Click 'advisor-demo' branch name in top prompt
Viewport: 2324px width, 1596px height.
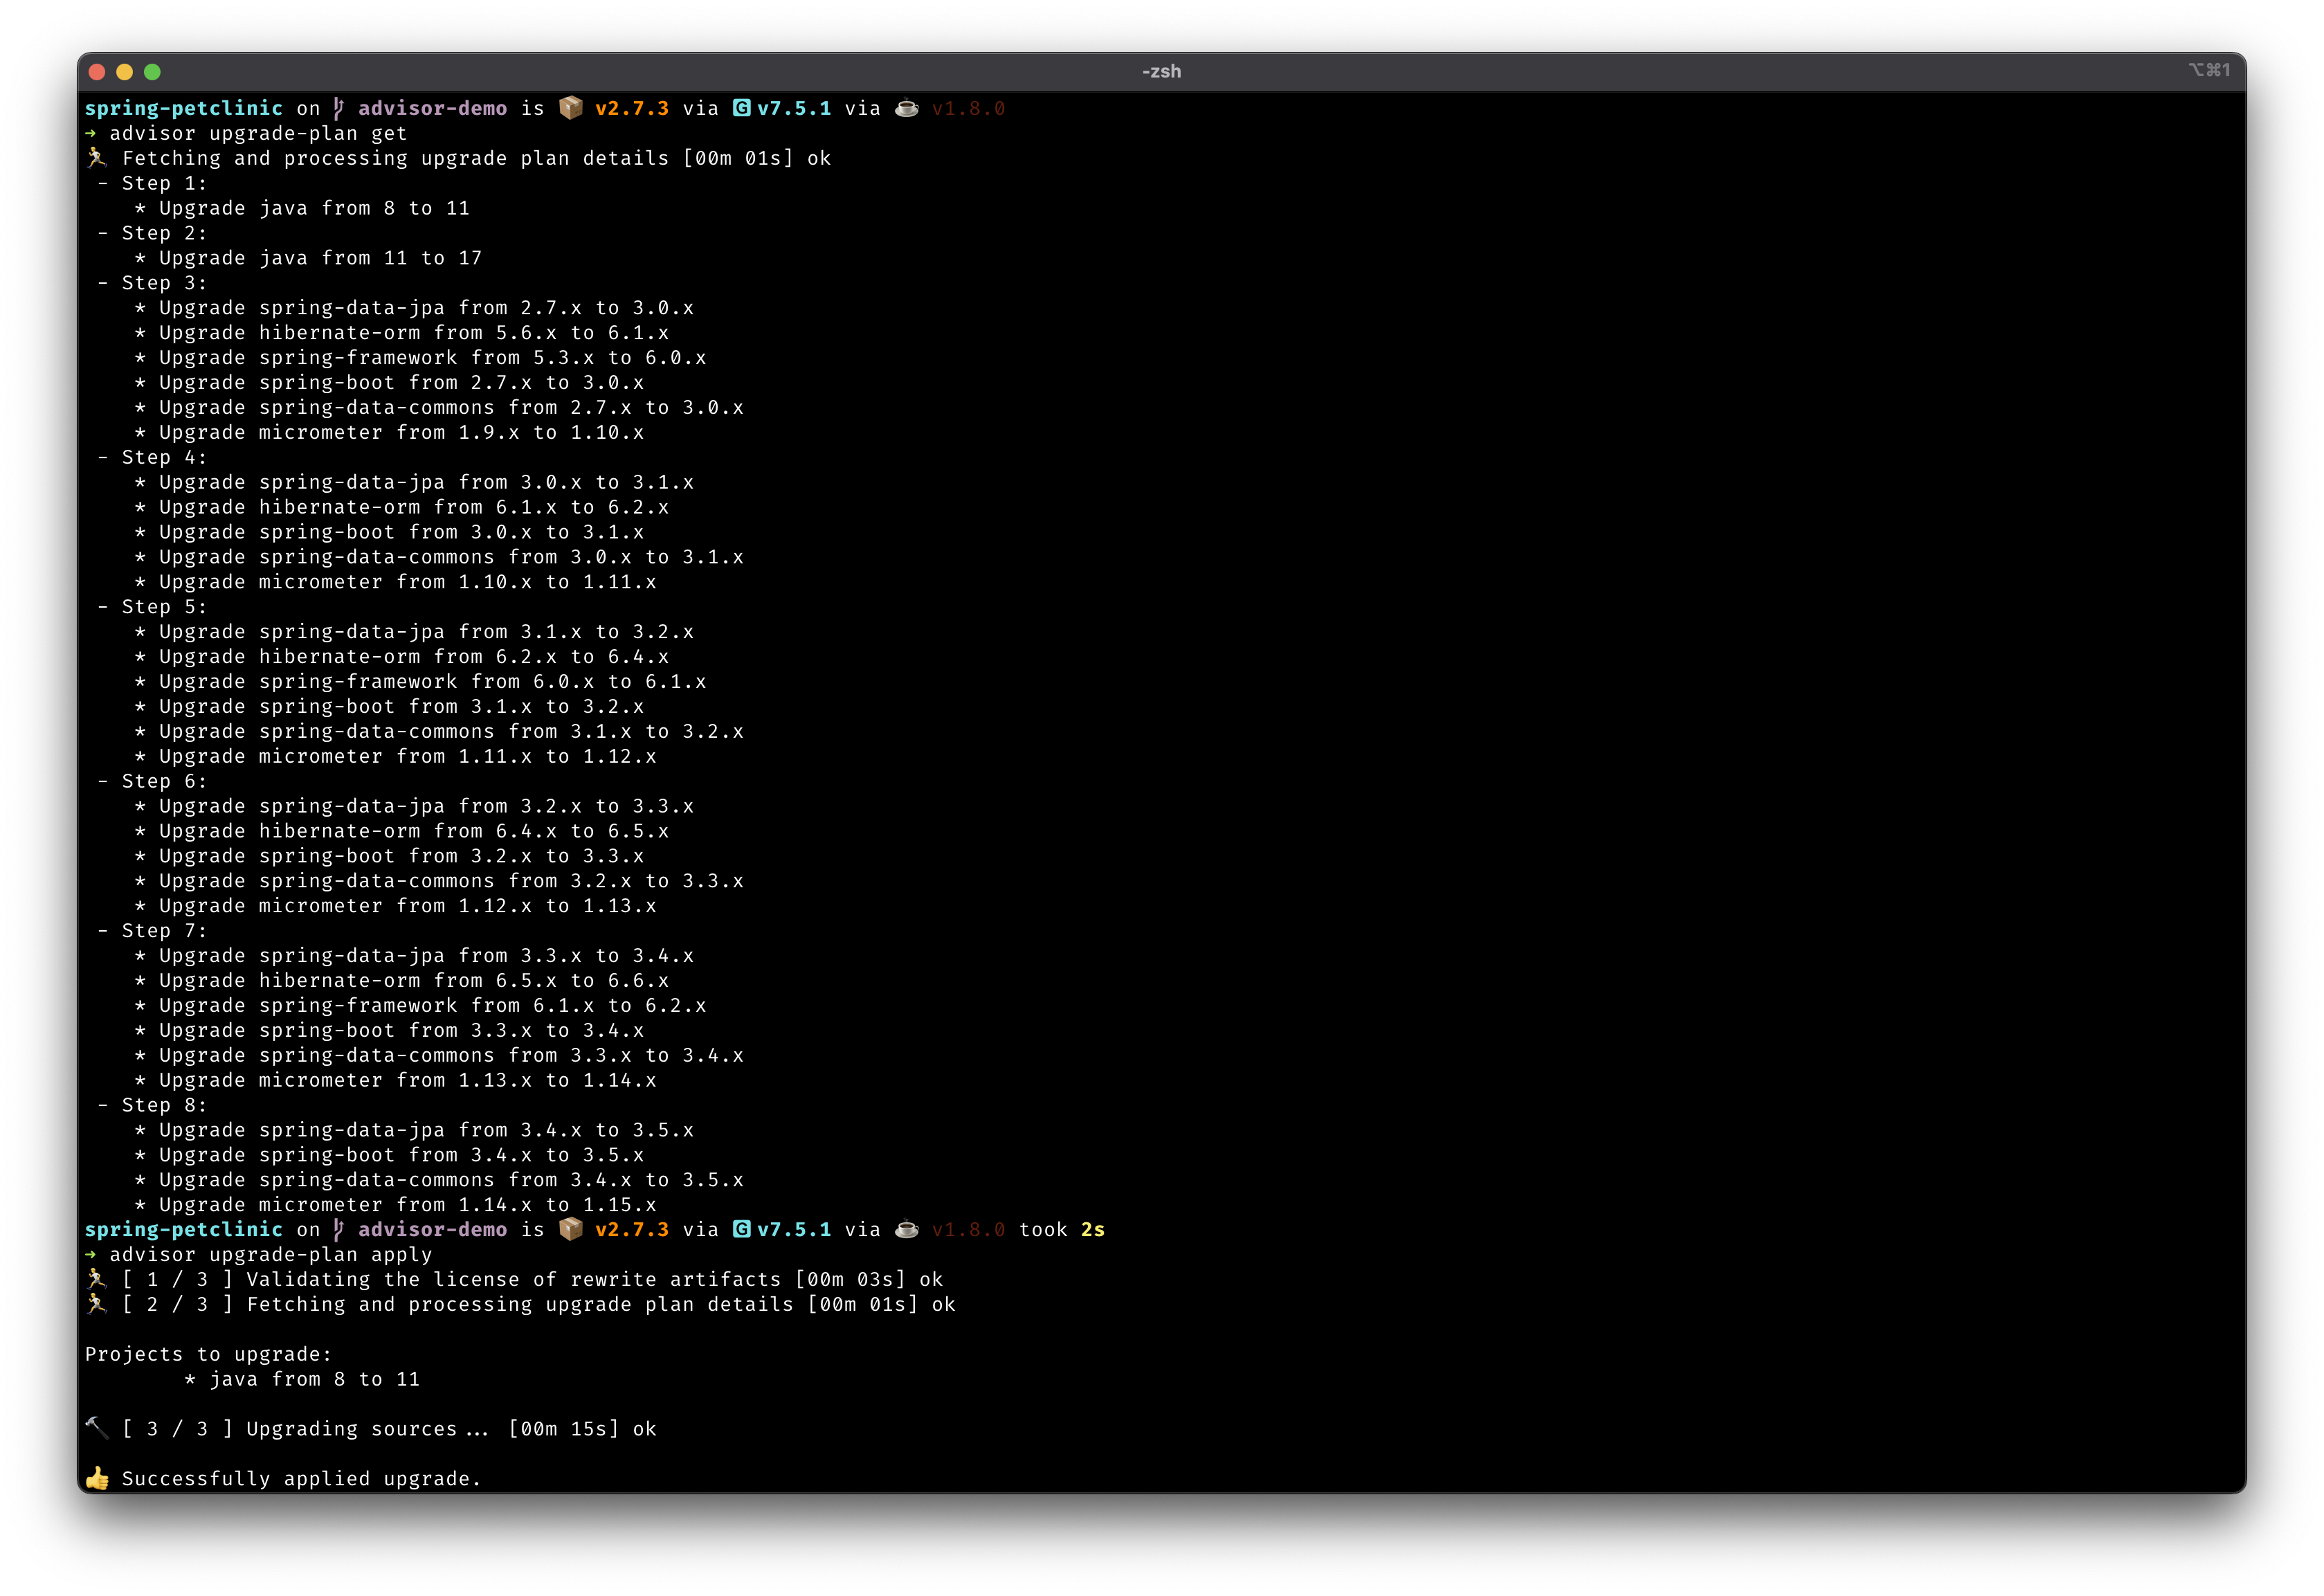click(433, 108)
